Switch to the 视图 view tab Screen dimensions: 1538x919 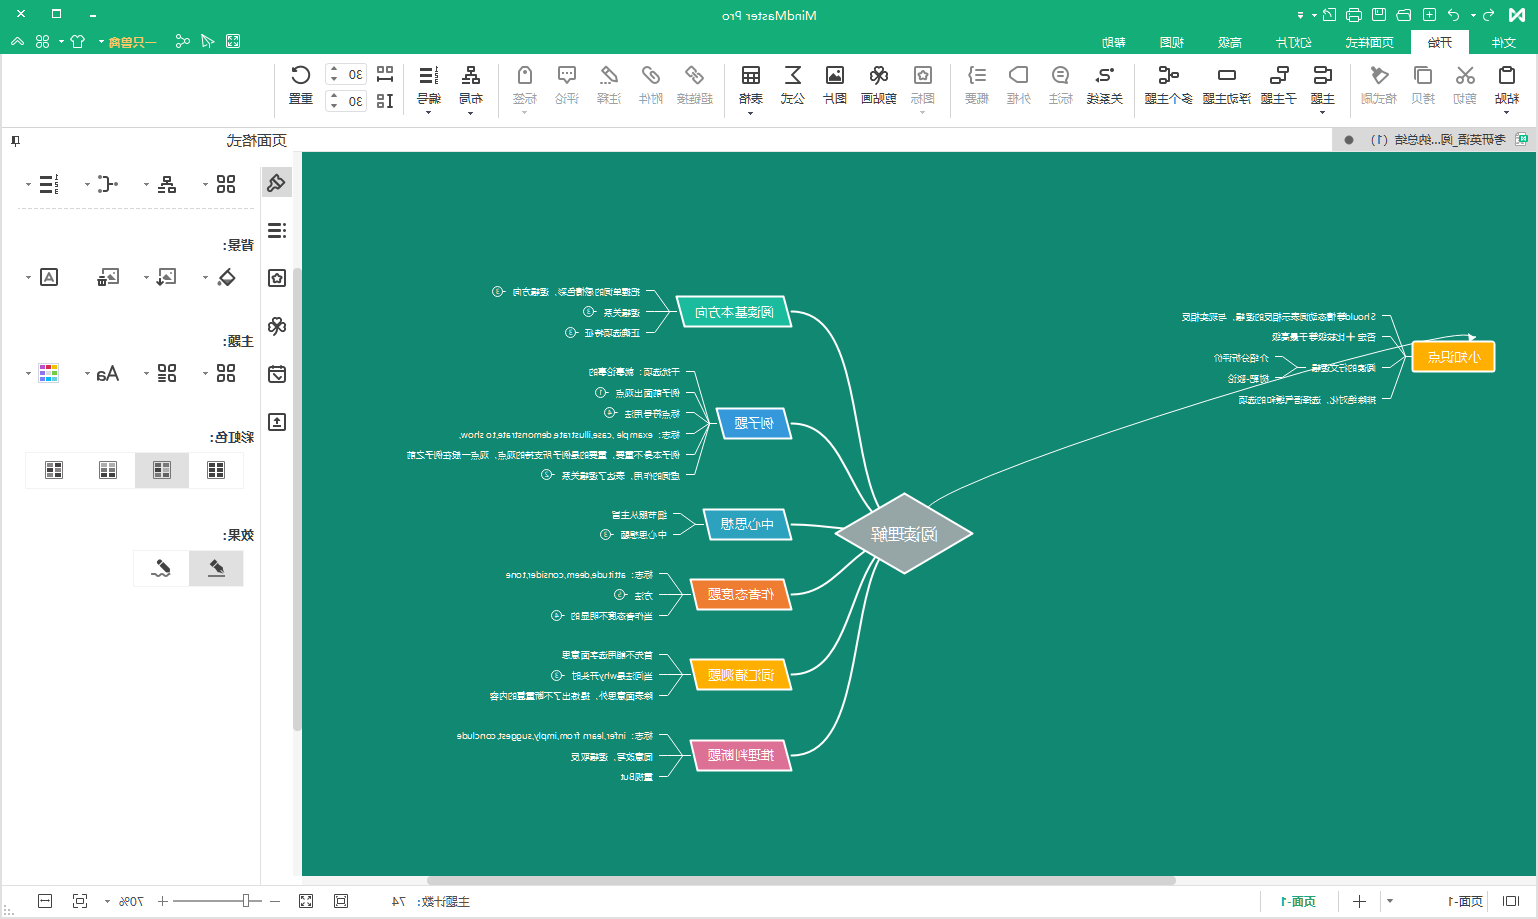coord(1172,42)
